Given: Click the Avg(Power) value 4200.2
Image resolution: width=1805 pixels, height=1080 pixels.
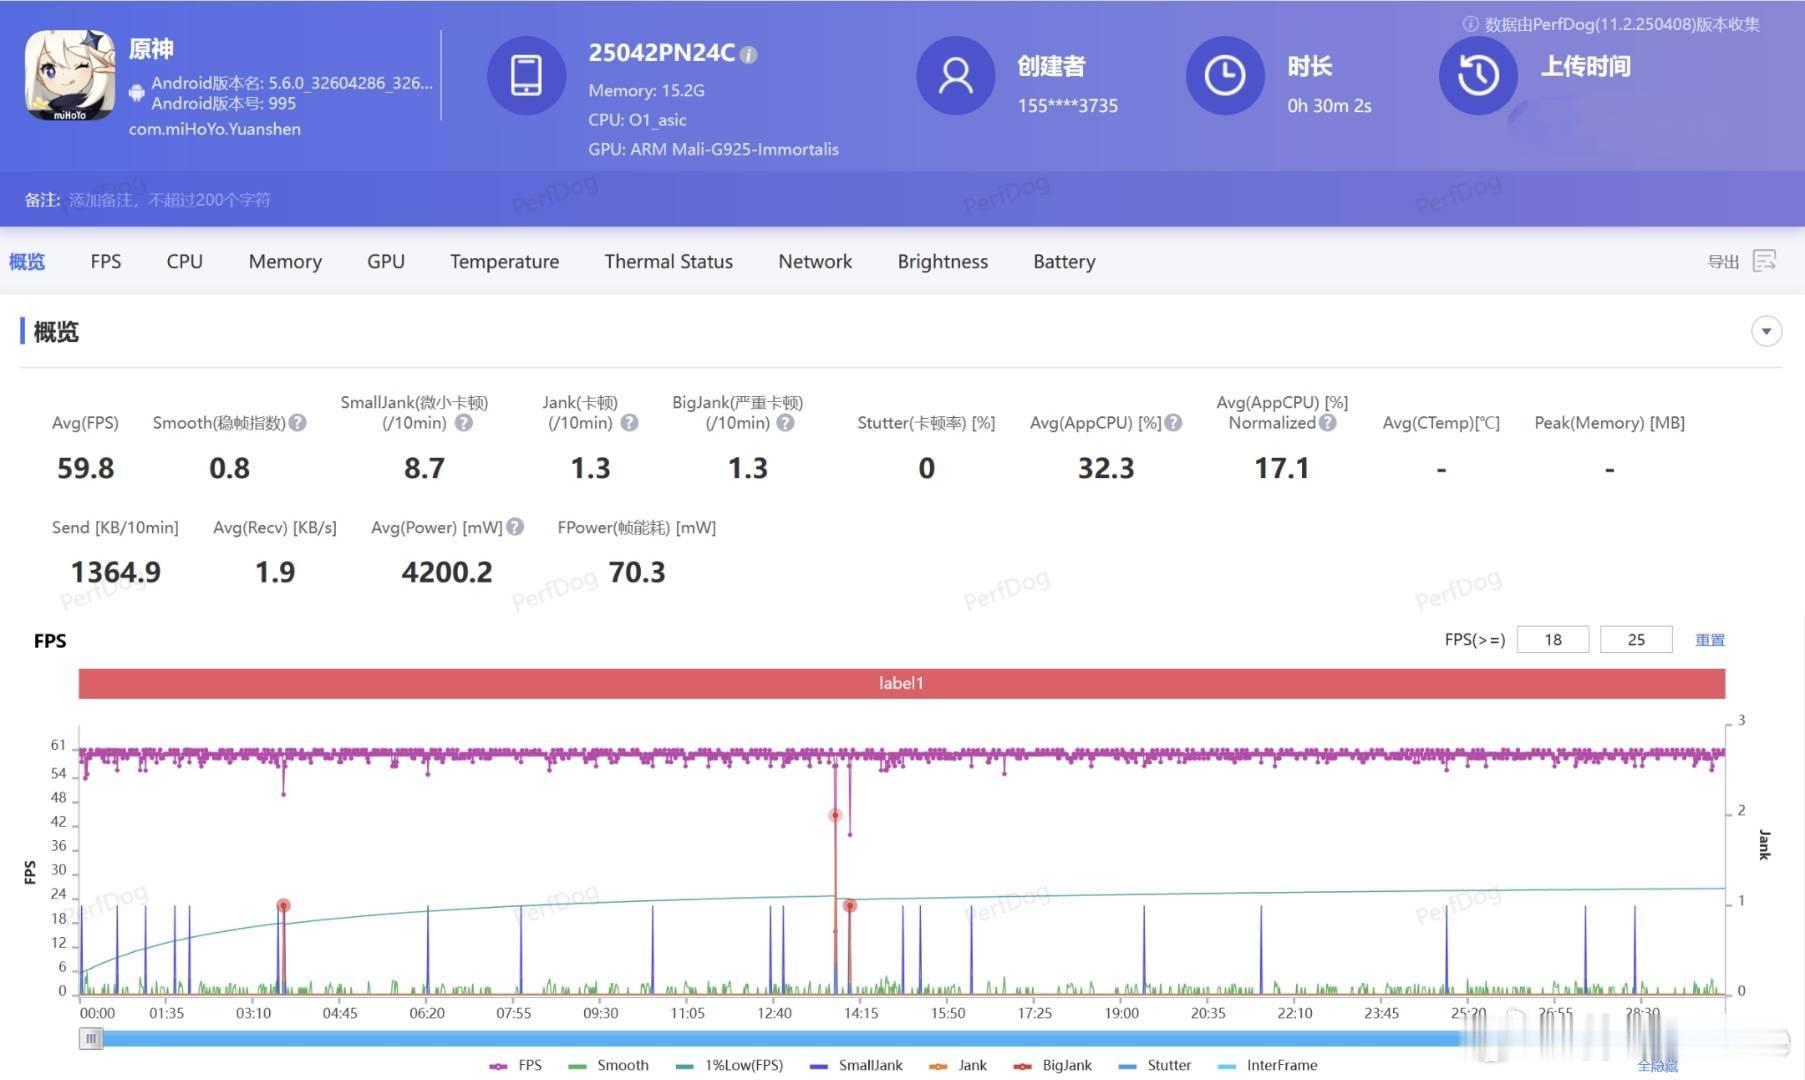Looking at the screenshot, I should [447, 572].
